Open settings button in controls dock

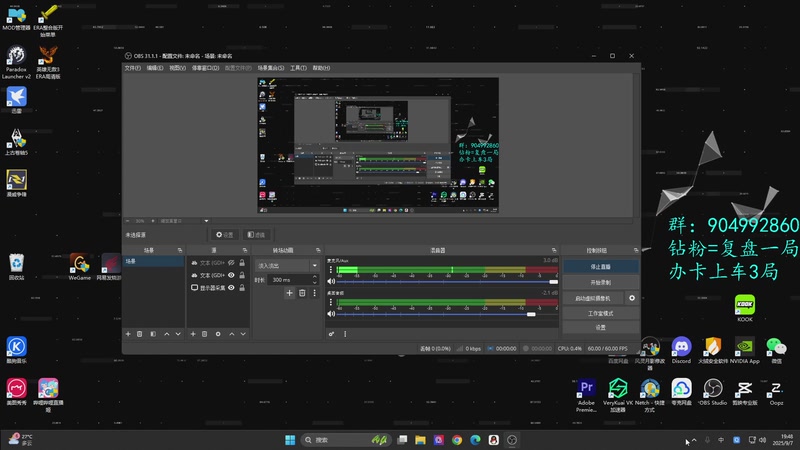(601, 328)
